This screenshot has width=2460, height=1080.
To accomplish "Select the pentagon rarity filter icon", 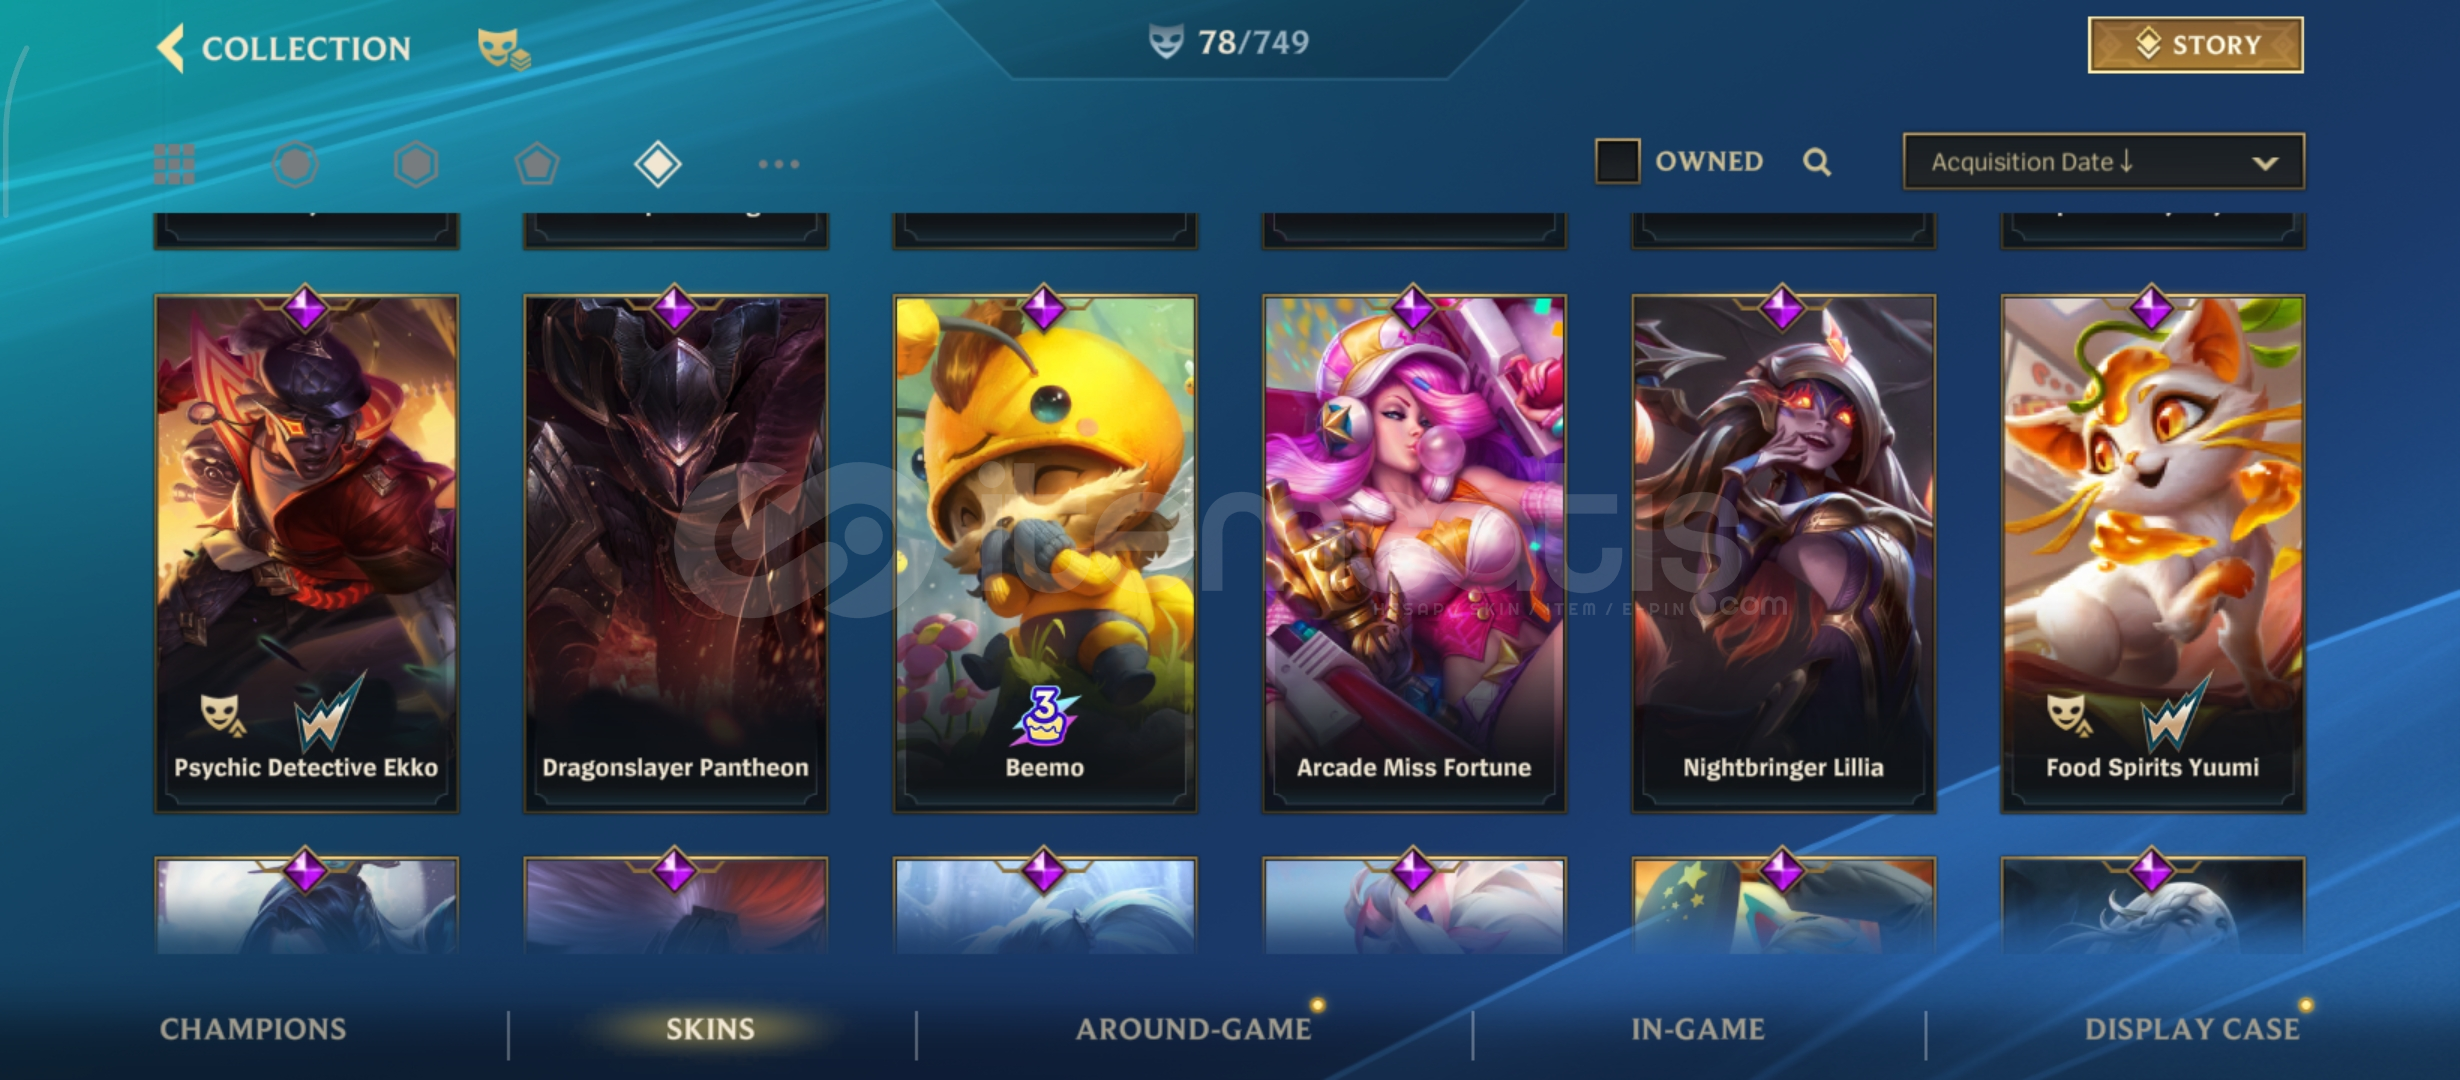I will click(x=537, y=164).
